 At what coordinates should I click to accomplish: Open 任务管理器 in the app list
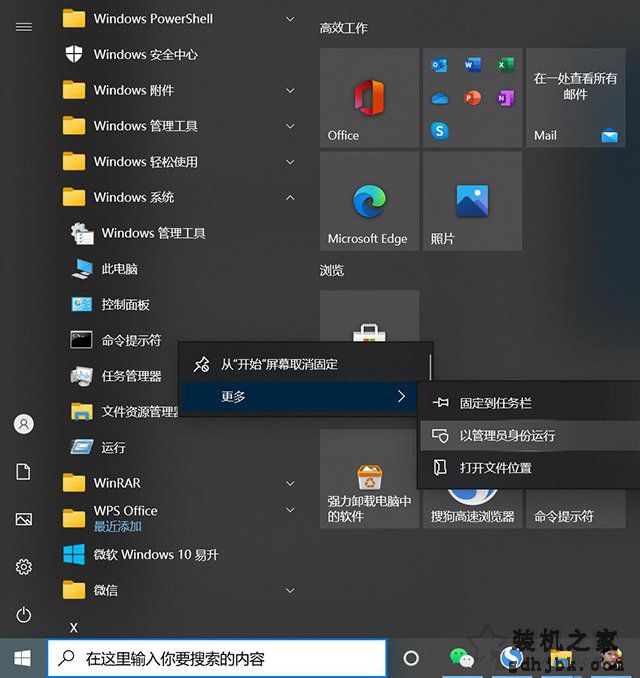118,376
